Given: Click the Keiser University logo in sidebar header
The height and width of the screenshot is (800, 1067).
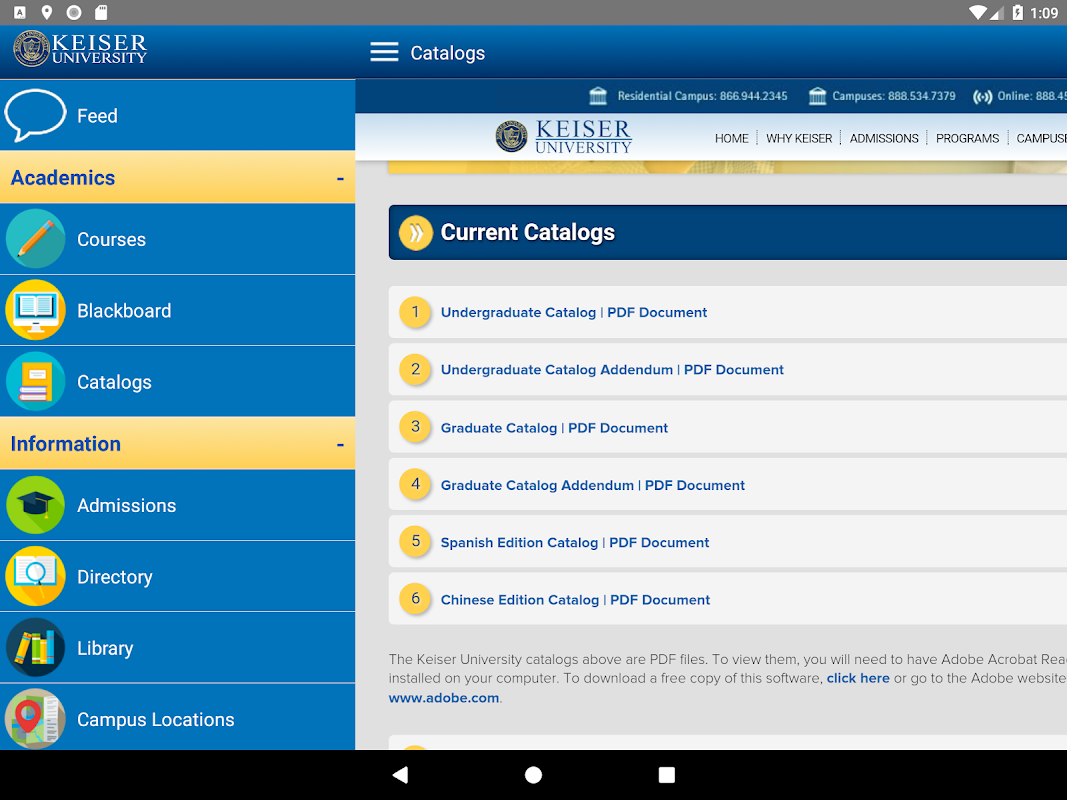Looking at the screenshot, I should (x=80, y=49).
